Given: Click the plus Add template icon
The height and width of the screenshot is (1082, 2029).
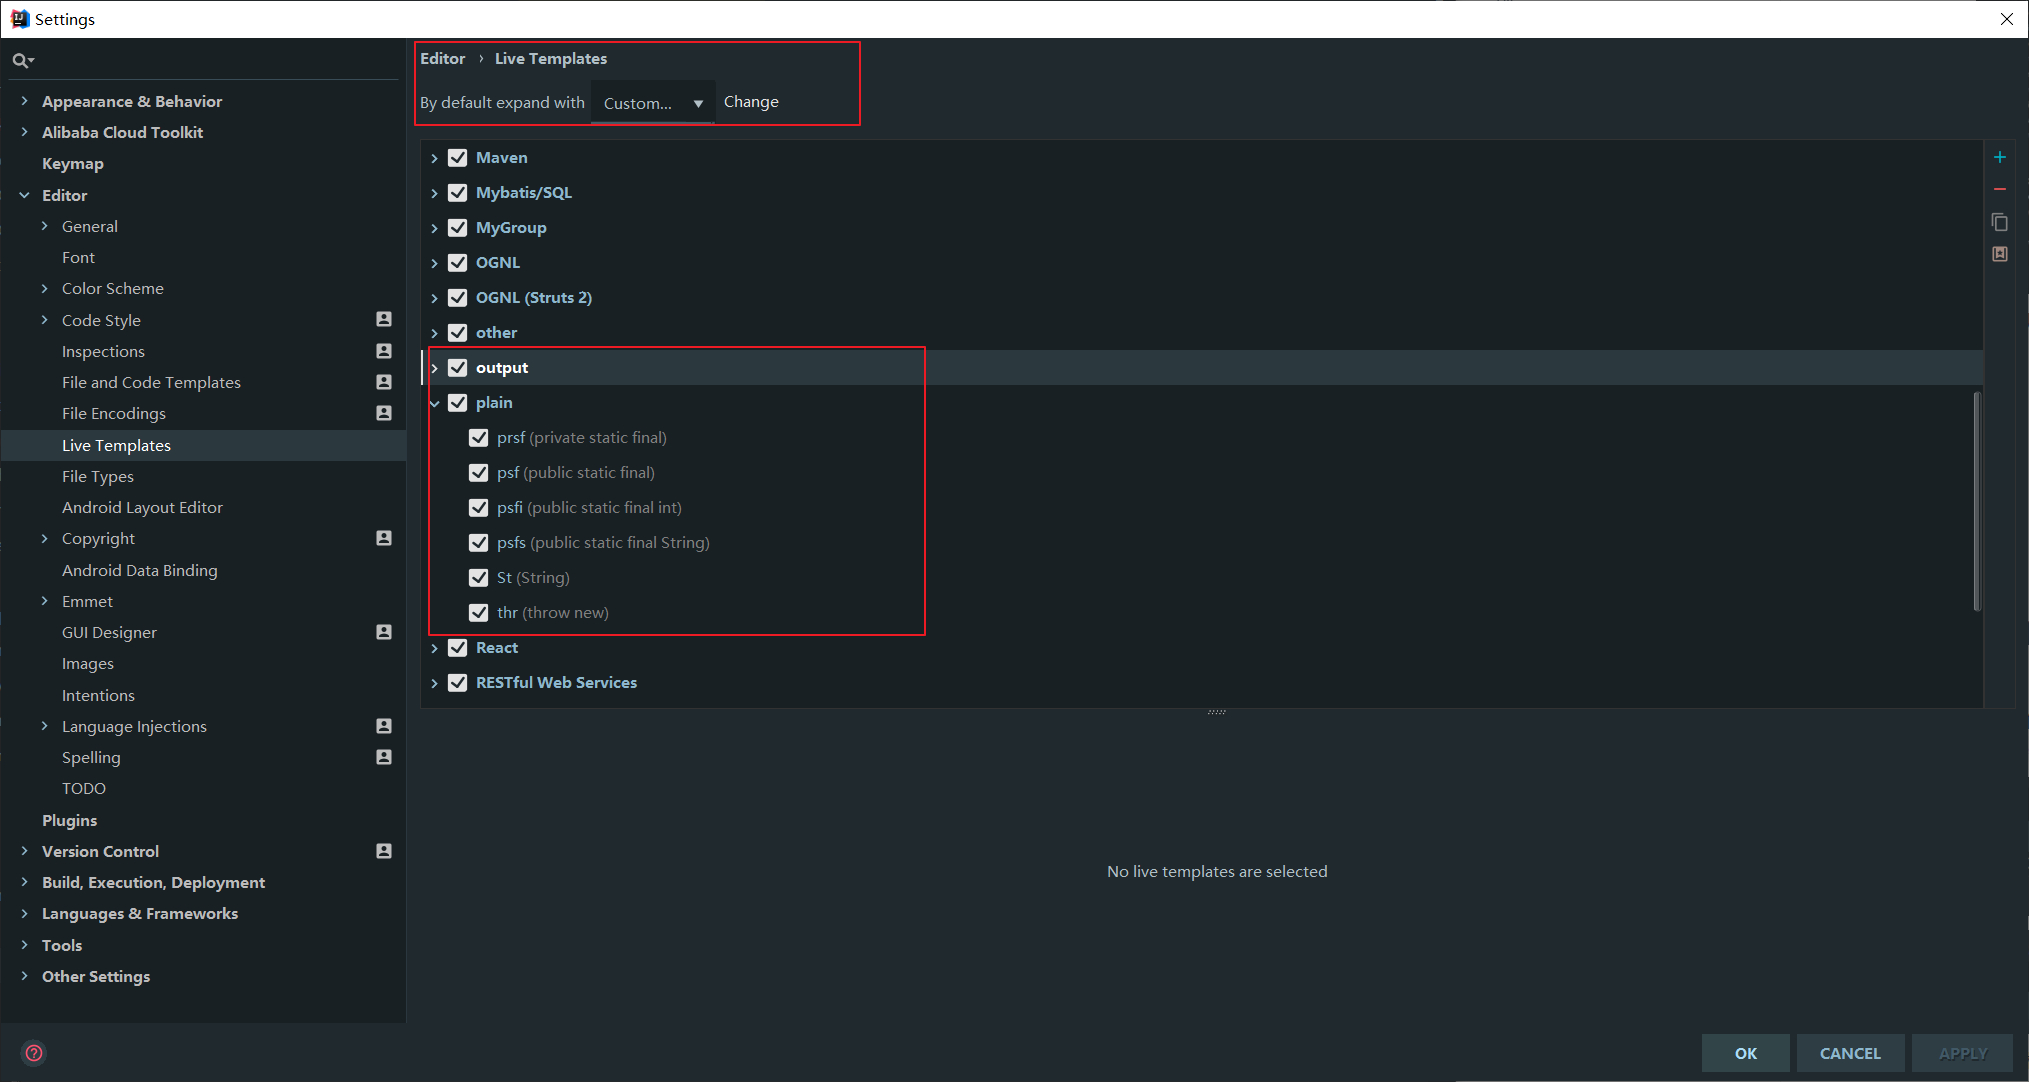Looking at the screenshot, I should [1999, 157].
